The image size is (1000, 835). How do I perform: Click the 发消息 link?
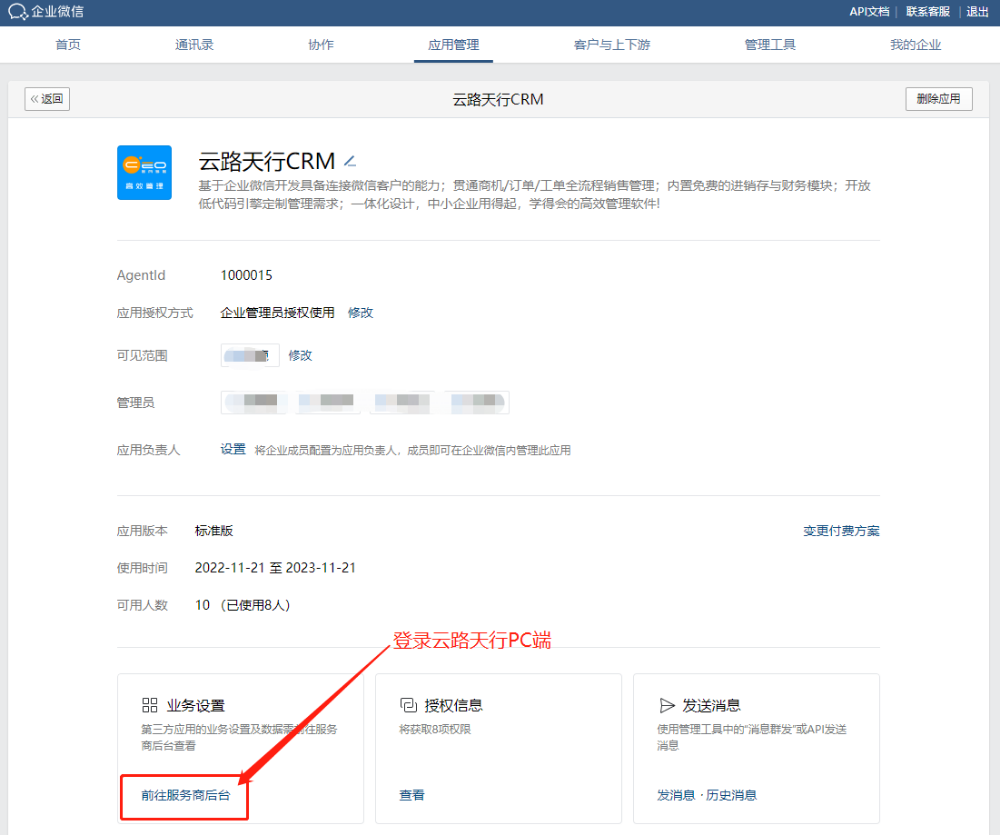pyautogui.click(x=676, y=795)
